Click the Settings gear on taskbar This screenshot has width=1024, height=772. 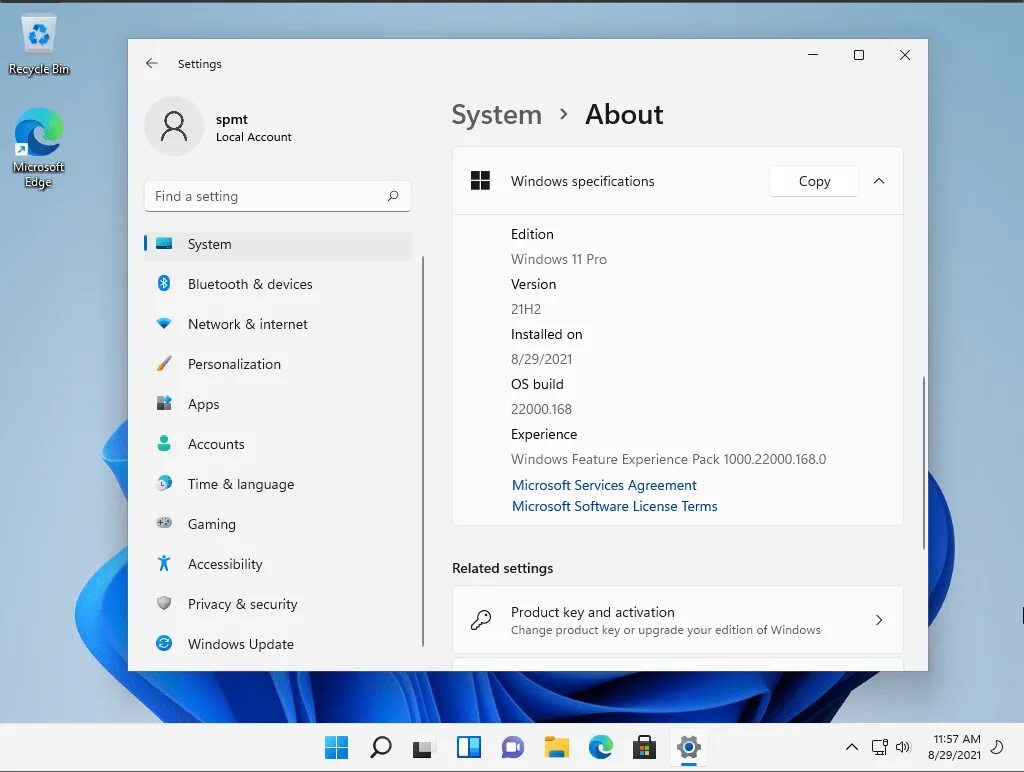click(x=689, y=747)
